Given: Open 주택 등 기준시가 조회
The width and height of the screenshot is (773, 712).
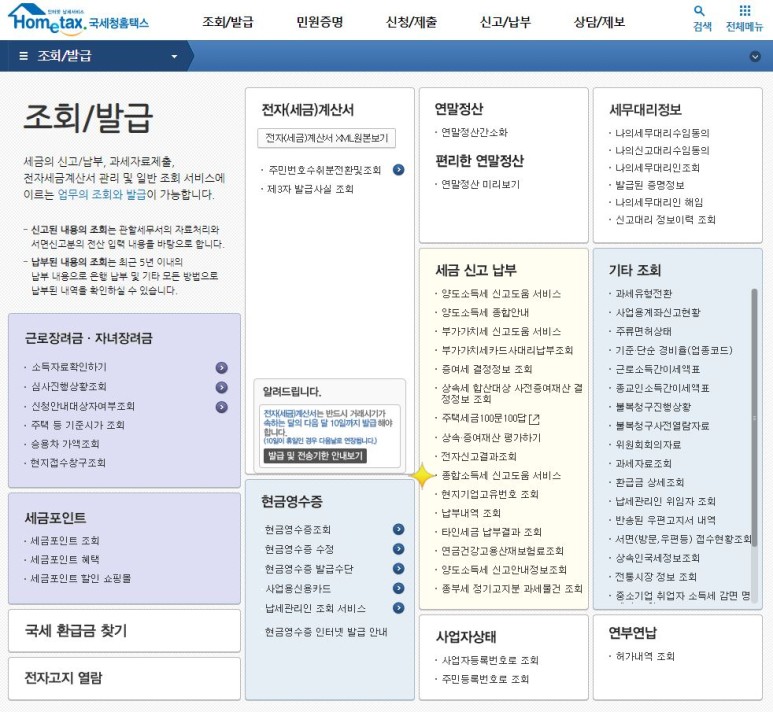Looking at the screenshot, I should 77,425.
